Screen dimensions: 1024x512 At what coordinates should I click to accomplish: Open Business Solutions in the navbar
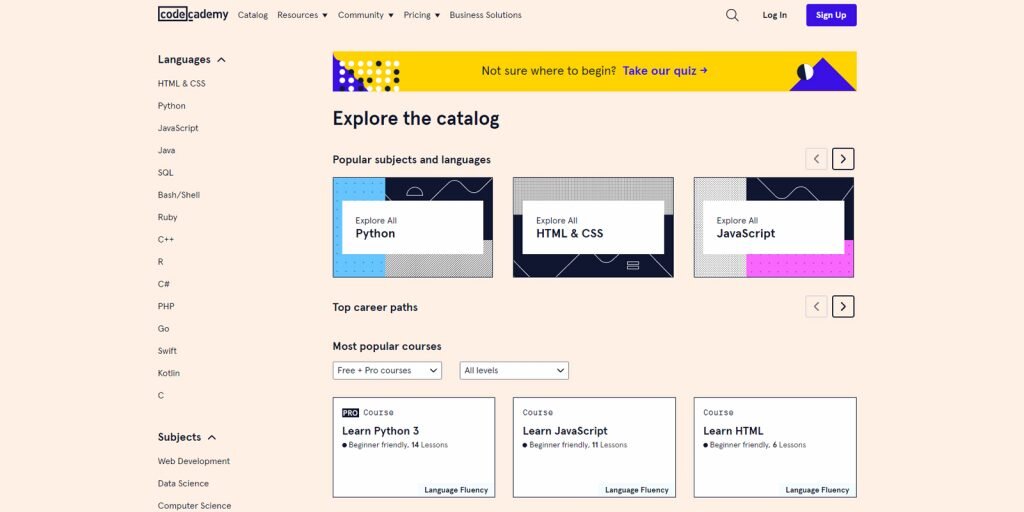point(485,15)
